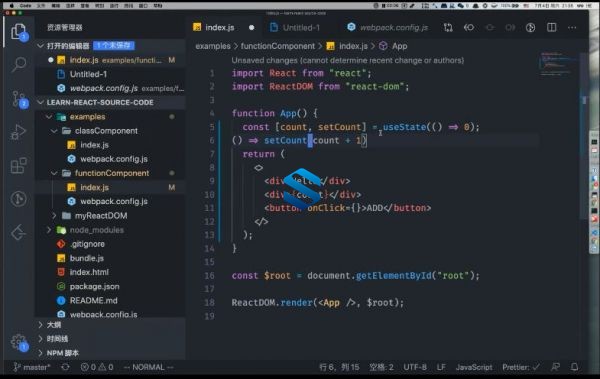Click line number 18 in the gutter
Screen dimensions: 600x379
coord(209,302)
